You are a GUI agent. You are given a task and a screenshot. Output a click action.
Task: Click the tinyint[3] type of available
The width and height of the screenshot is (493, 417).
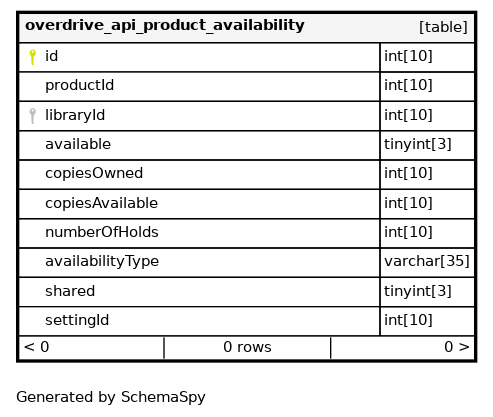(427, 145)
